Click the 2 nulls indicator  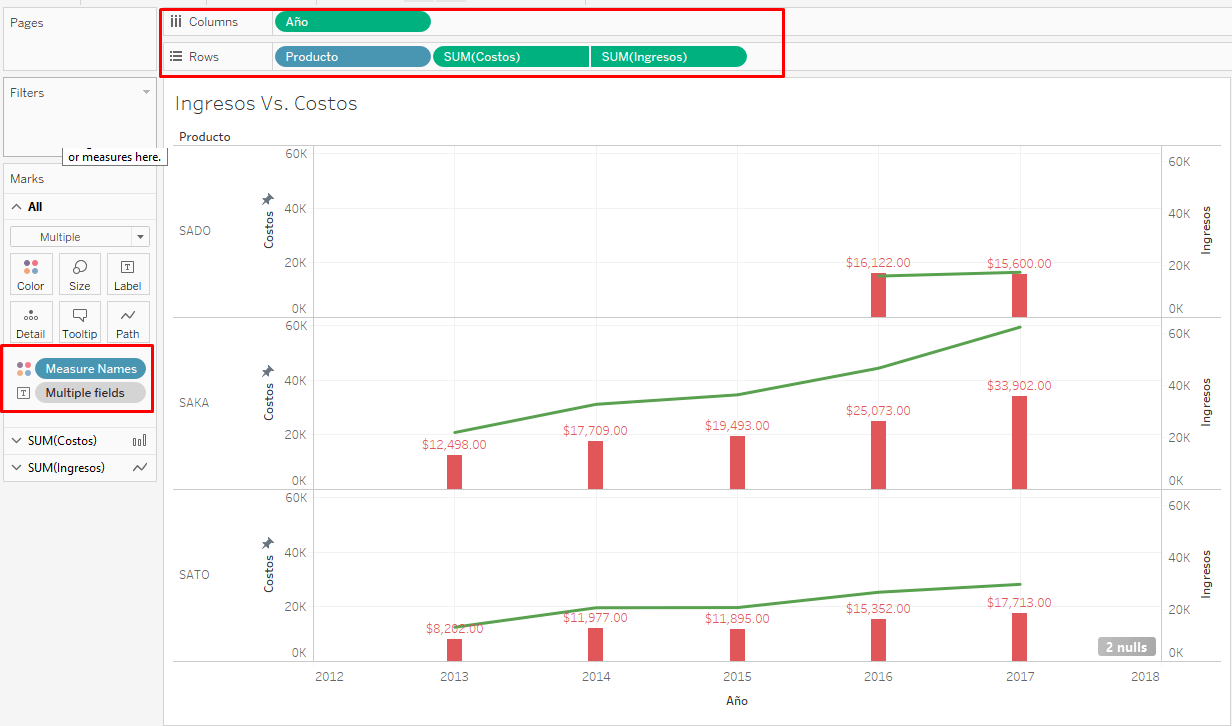pyautogui.click(x=1126, y=647)
